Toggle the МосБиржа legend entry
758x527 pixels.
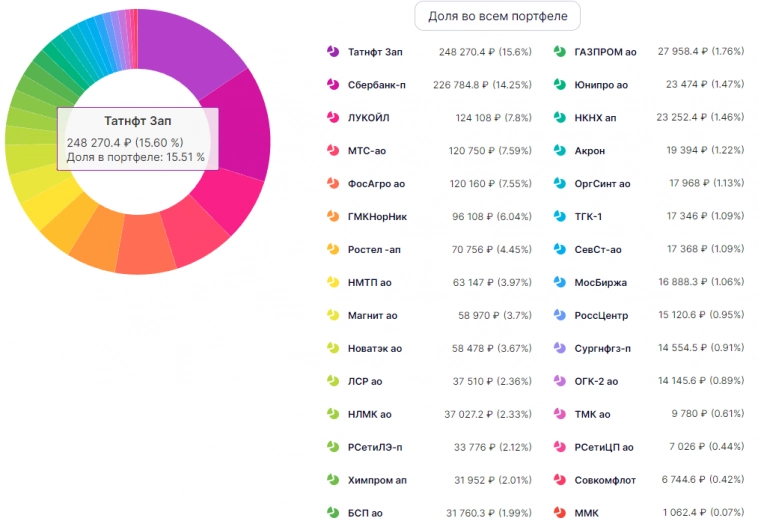point(601,282)
